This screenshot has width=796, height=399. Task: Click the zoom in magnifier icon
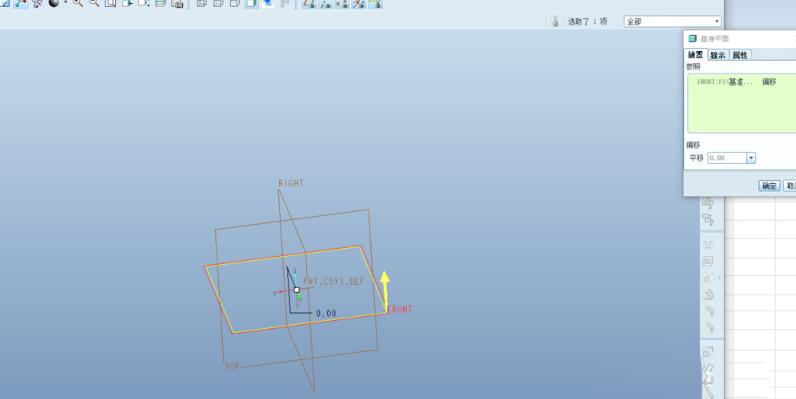(78, 3)
